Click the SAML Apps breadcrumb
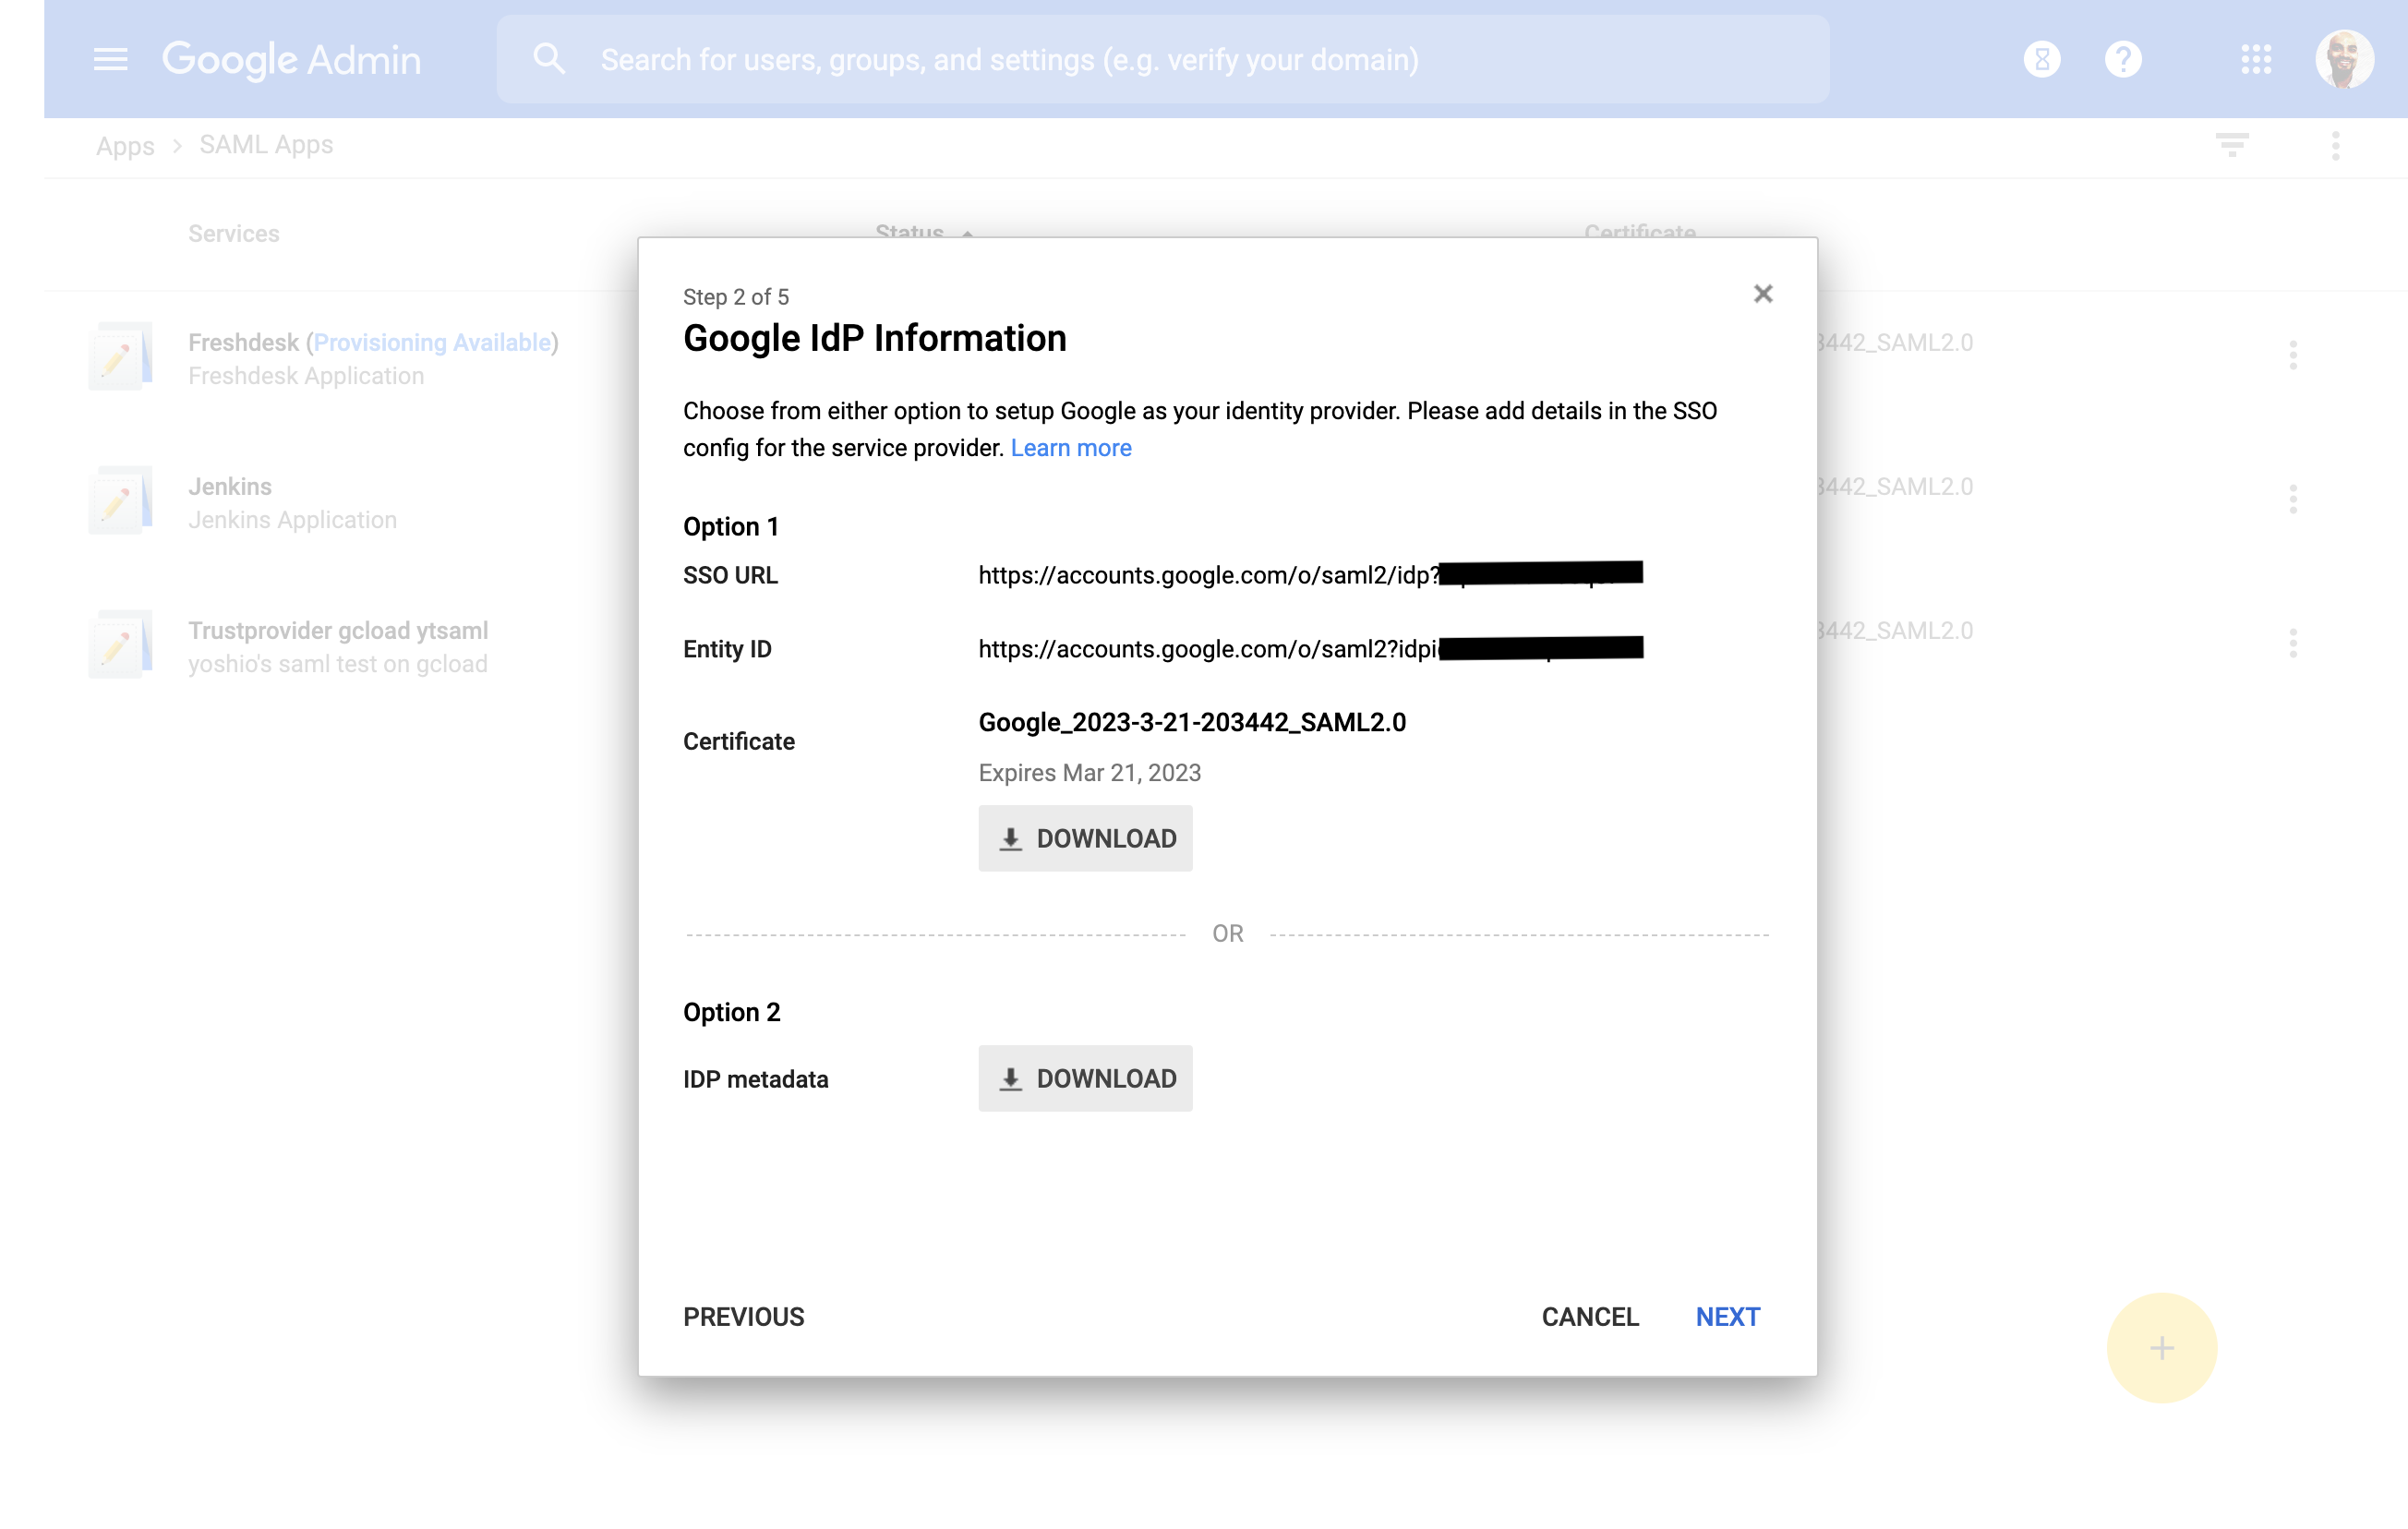 tap(266, 145)
